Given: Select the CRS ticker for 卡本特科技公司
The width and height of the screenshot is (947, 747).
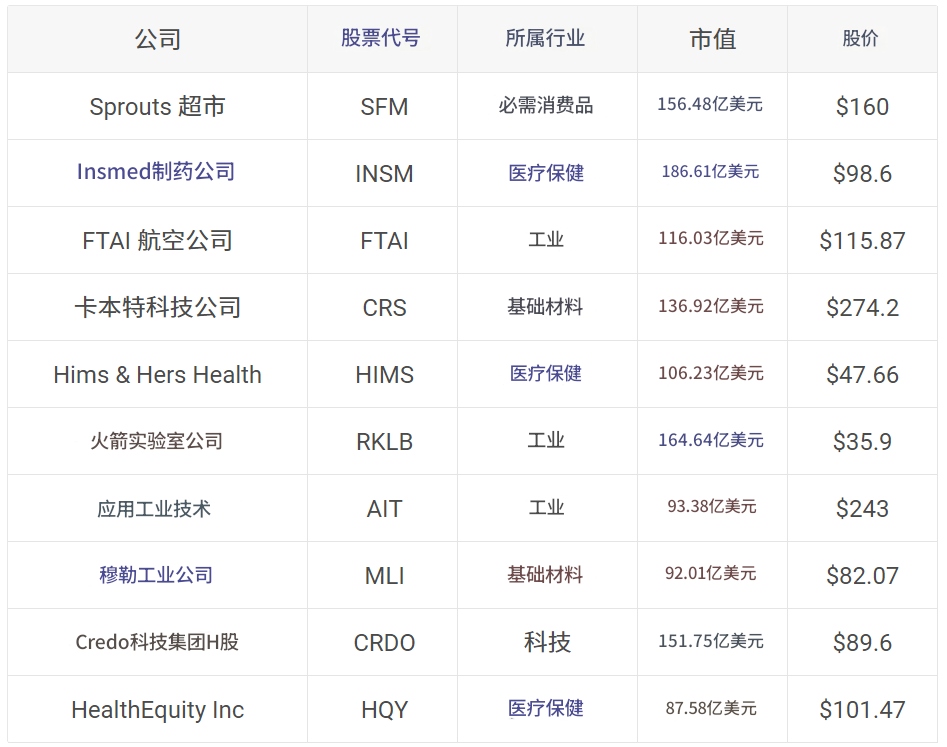Looking at the screenshot, I should pyautogui.click(x=382, y=306).
